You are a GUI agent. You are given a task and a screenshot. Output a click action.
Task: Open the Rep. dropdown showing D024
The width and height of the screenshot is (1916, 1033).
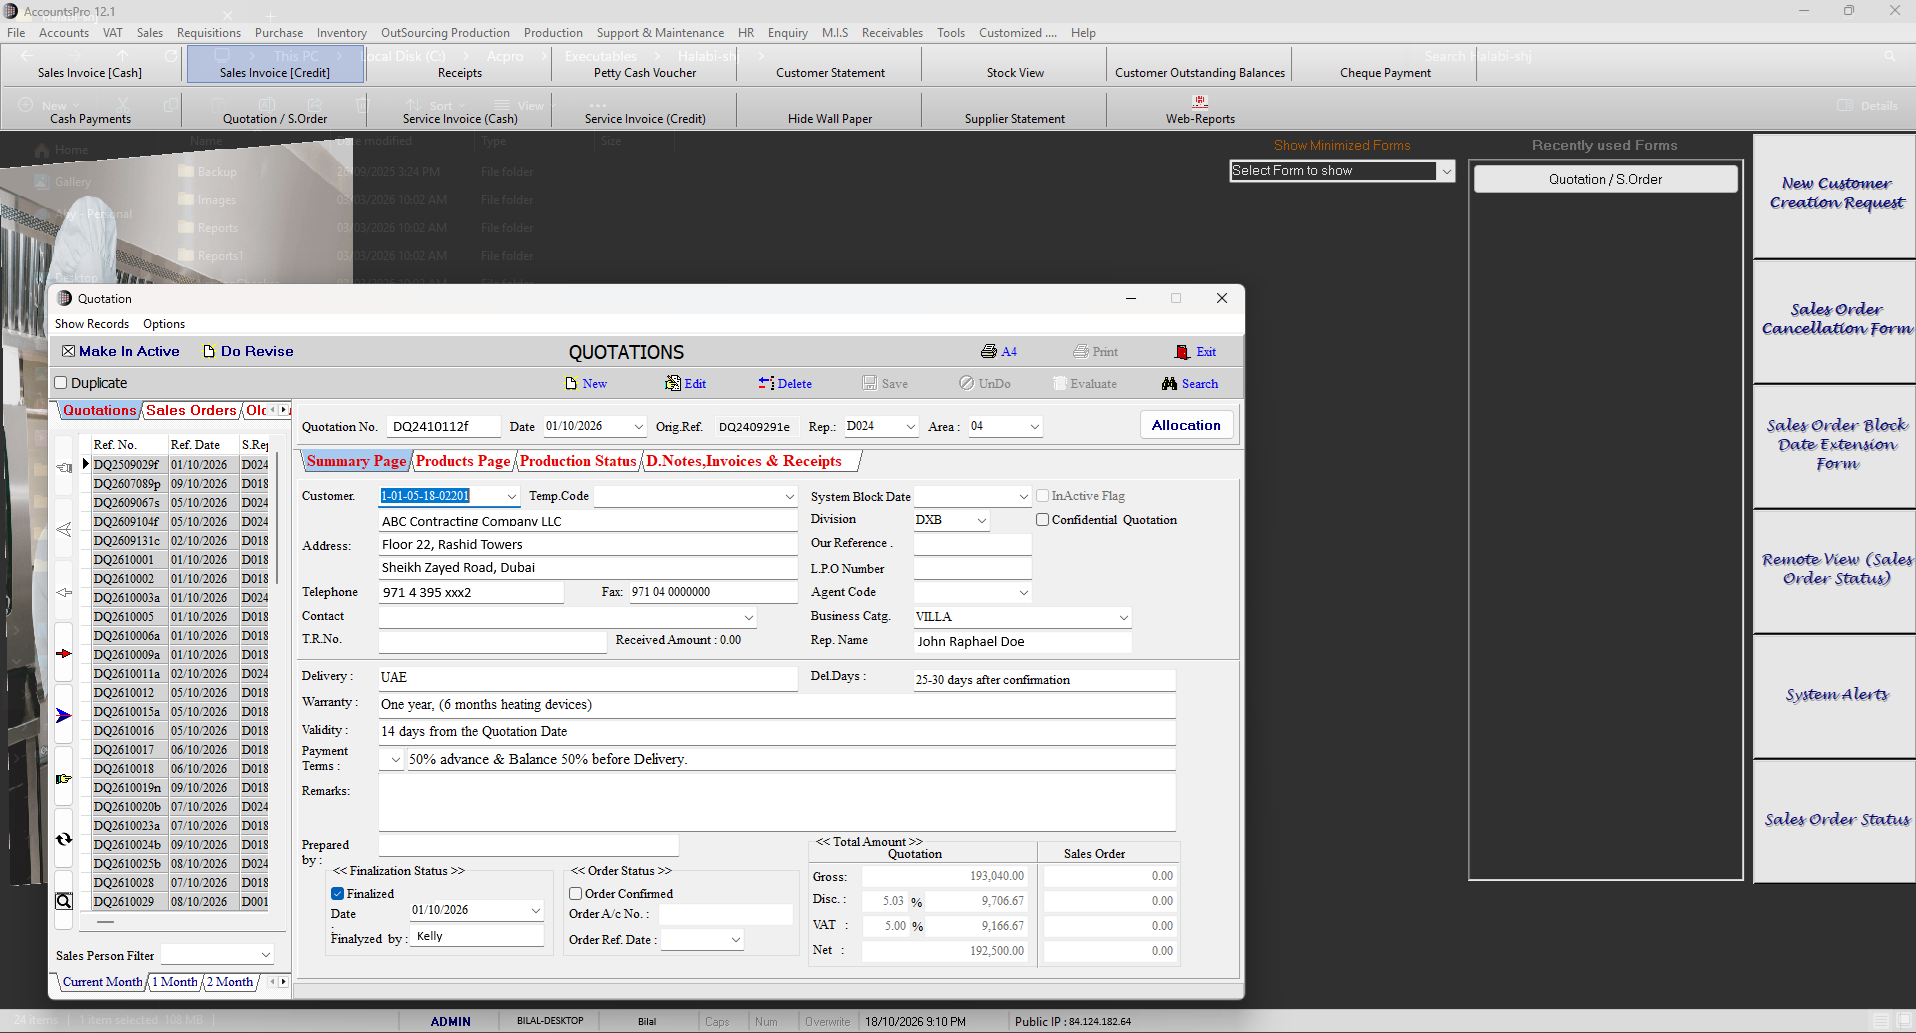911,426
